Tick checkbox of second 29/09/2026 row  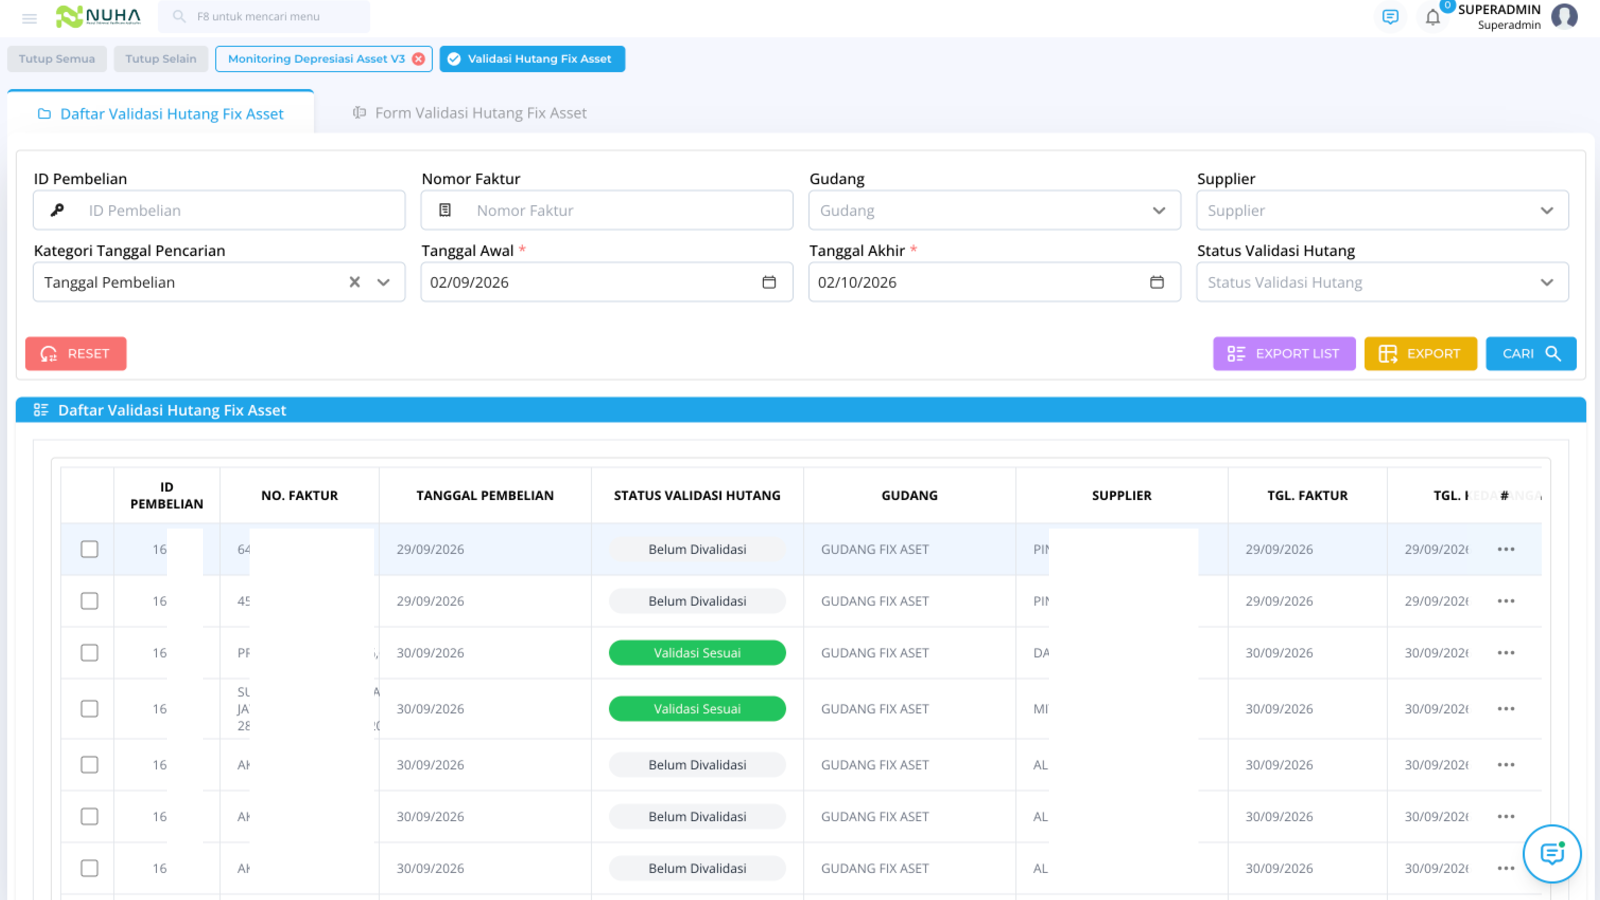90,601
